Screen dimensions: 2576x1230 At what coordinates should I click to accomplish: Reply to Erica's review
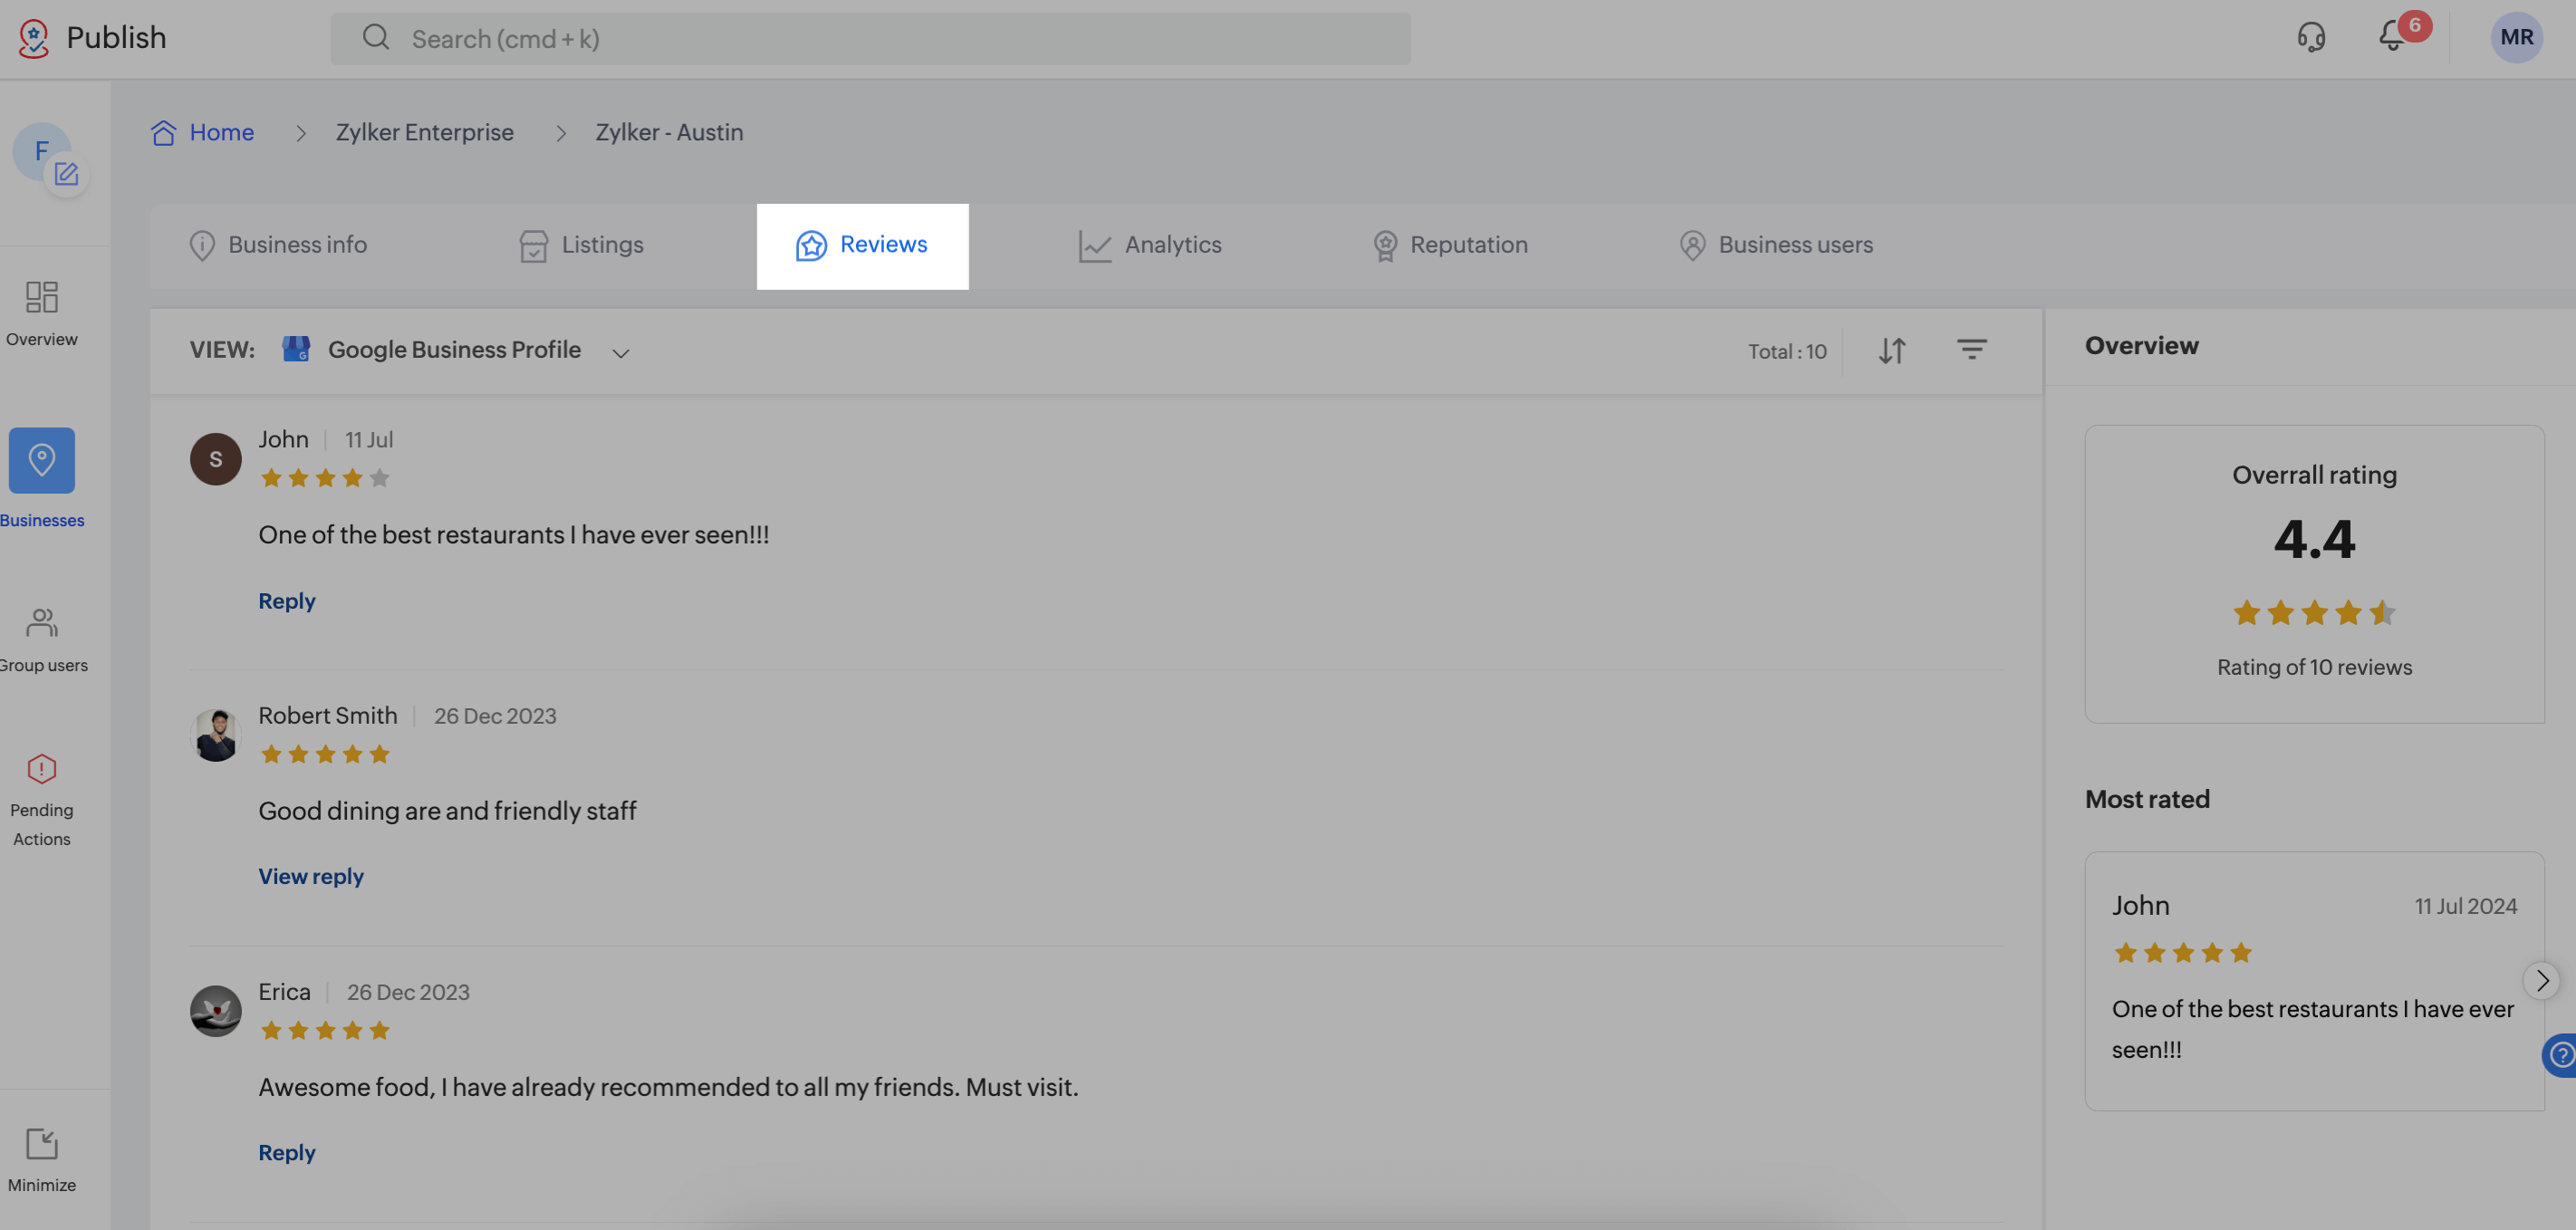(287, 1152)
